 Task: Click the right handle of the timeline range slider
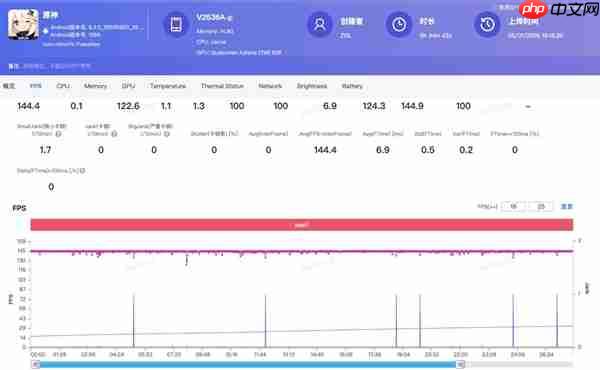(461, 365)
